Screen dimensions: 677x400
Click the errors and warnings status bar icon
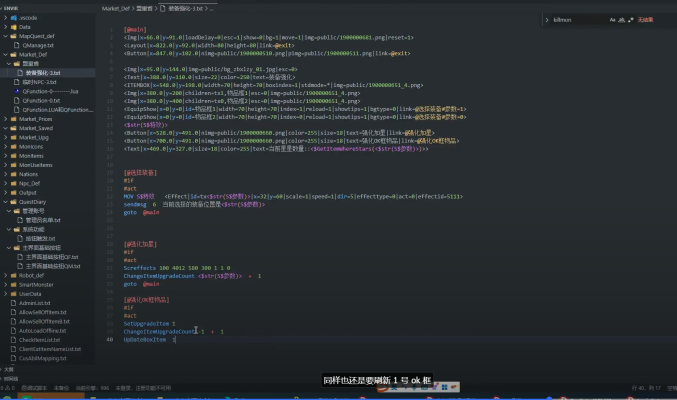click(x=10, y=388)
